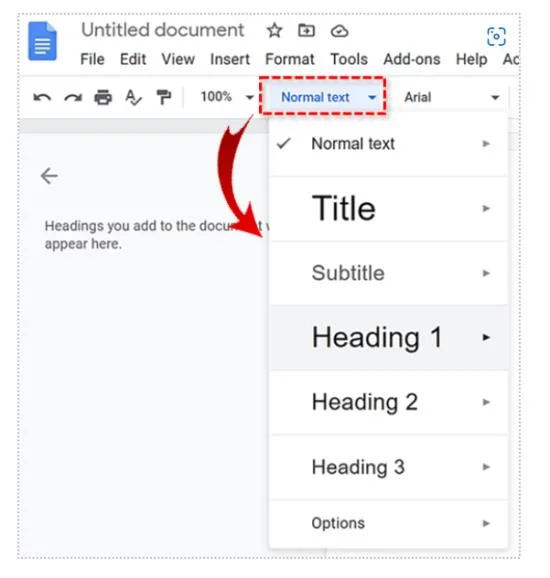This screenshot has height=578, width=550.
Task: Click the Move to folder icon
Action: point(306,31)
